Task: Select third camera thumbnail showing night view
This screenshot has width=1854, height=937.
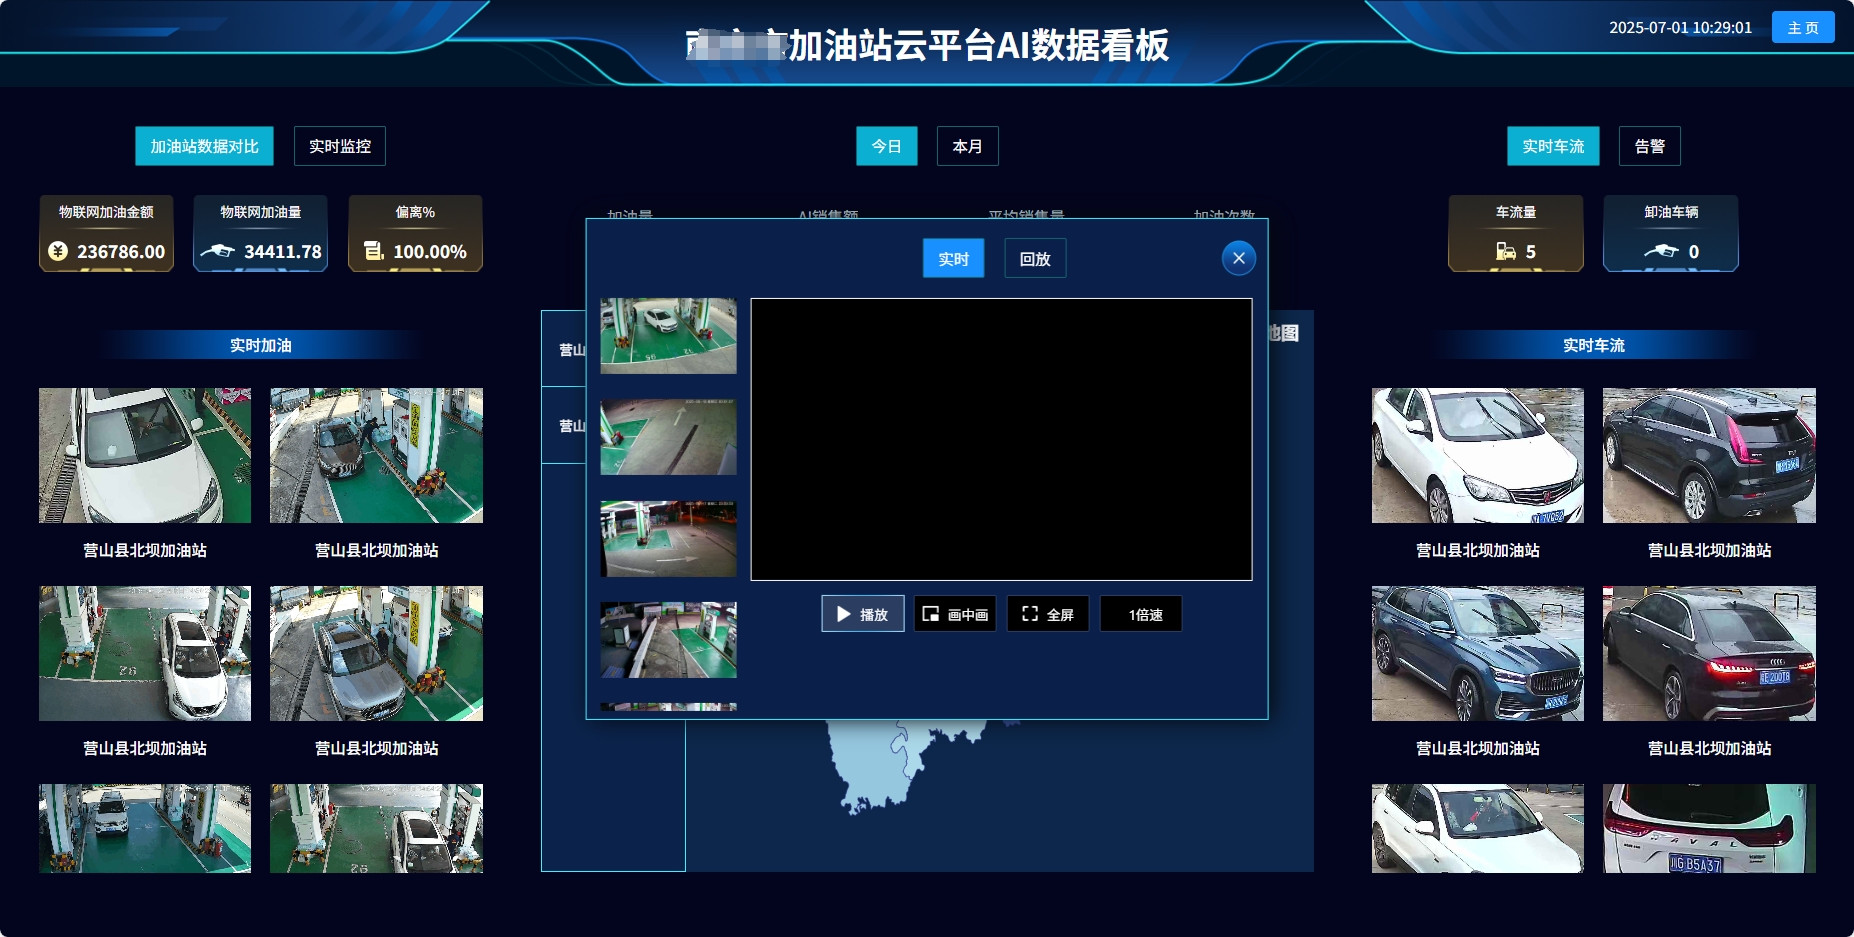Action: tap(668, 539)
